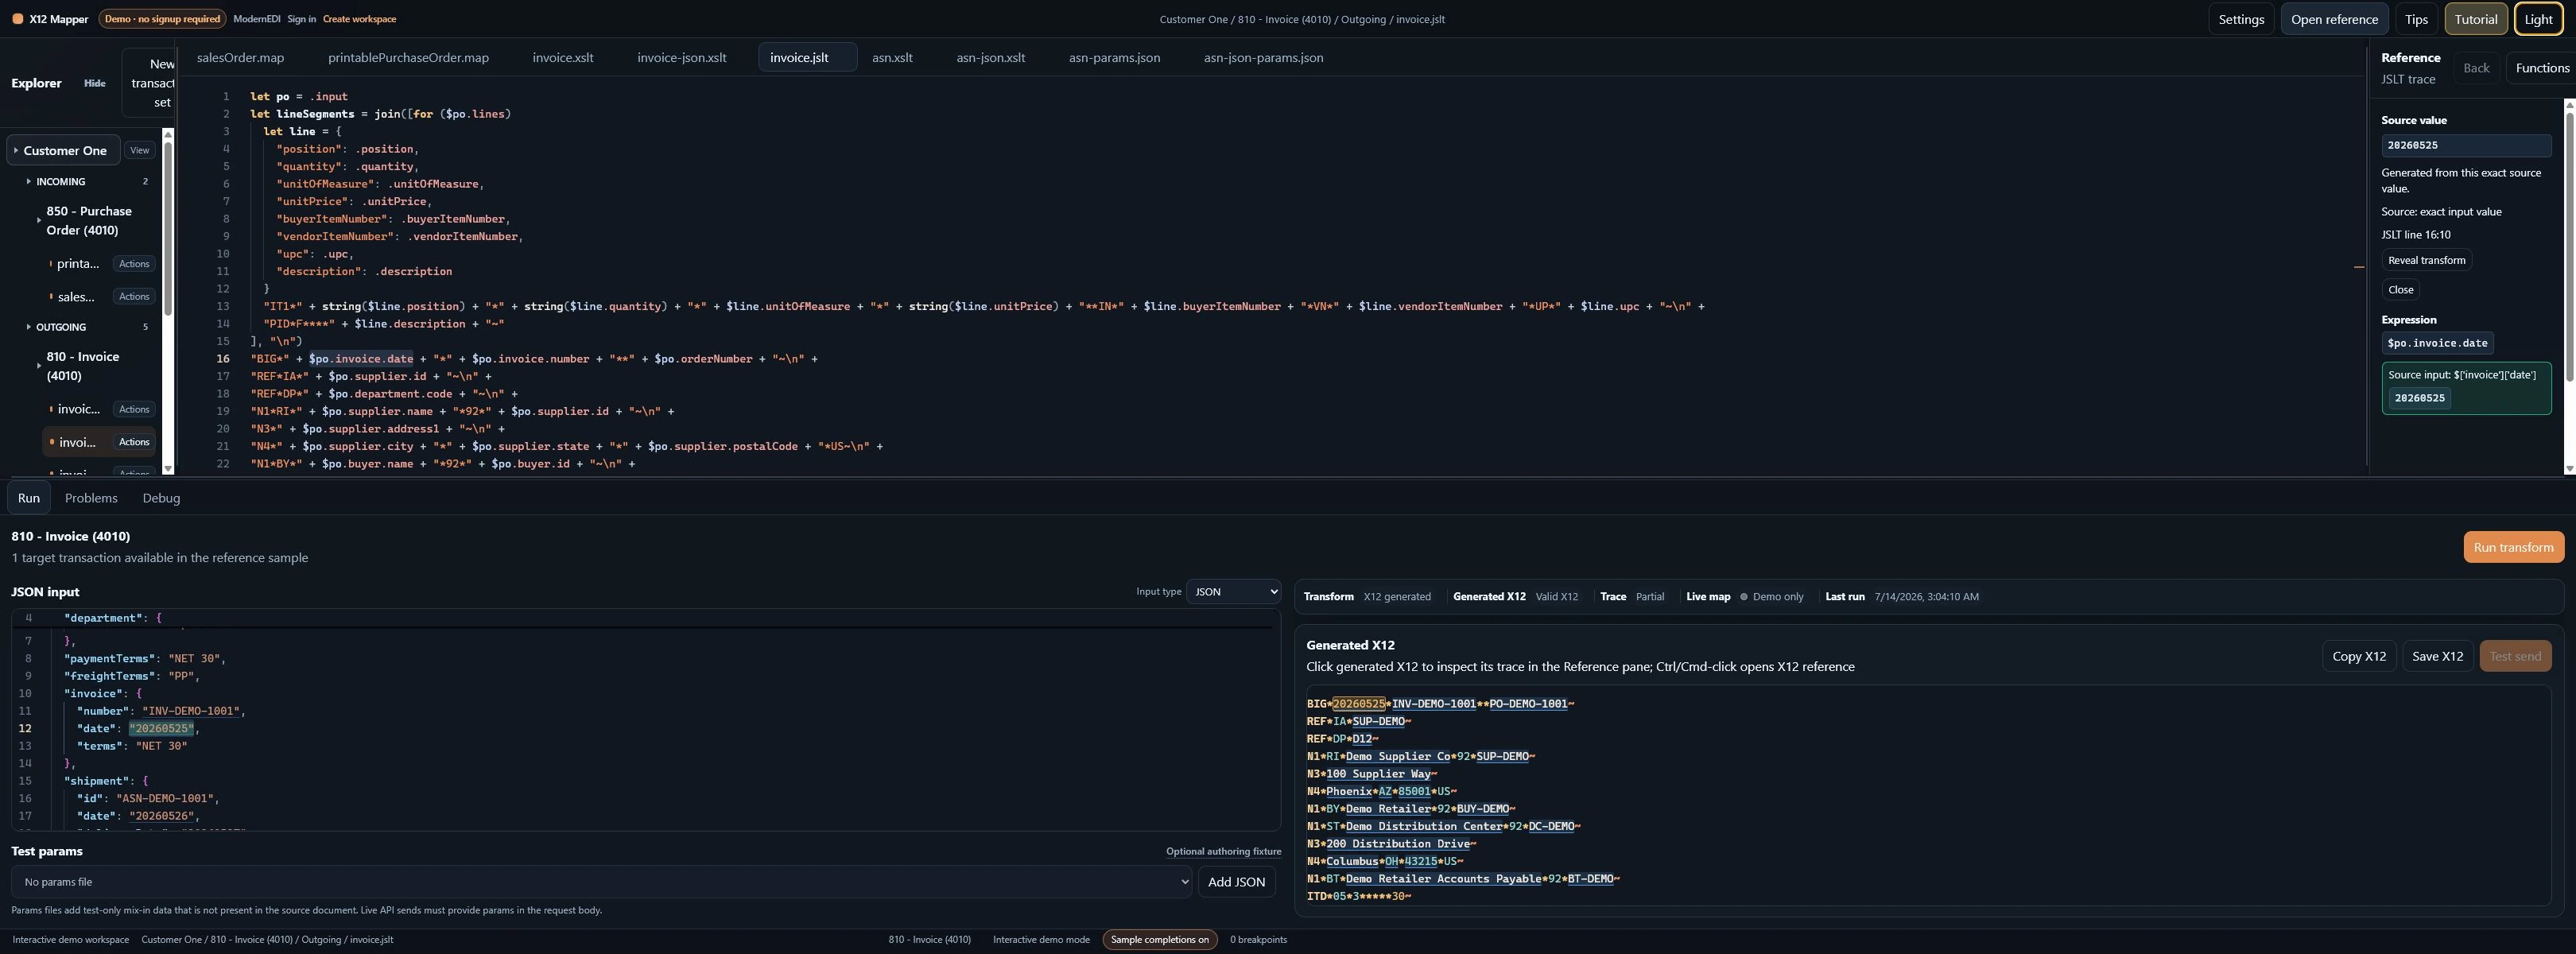Click the Demo · no signup required badge
Screen dimensions: 2576x954
coord(162,19)
